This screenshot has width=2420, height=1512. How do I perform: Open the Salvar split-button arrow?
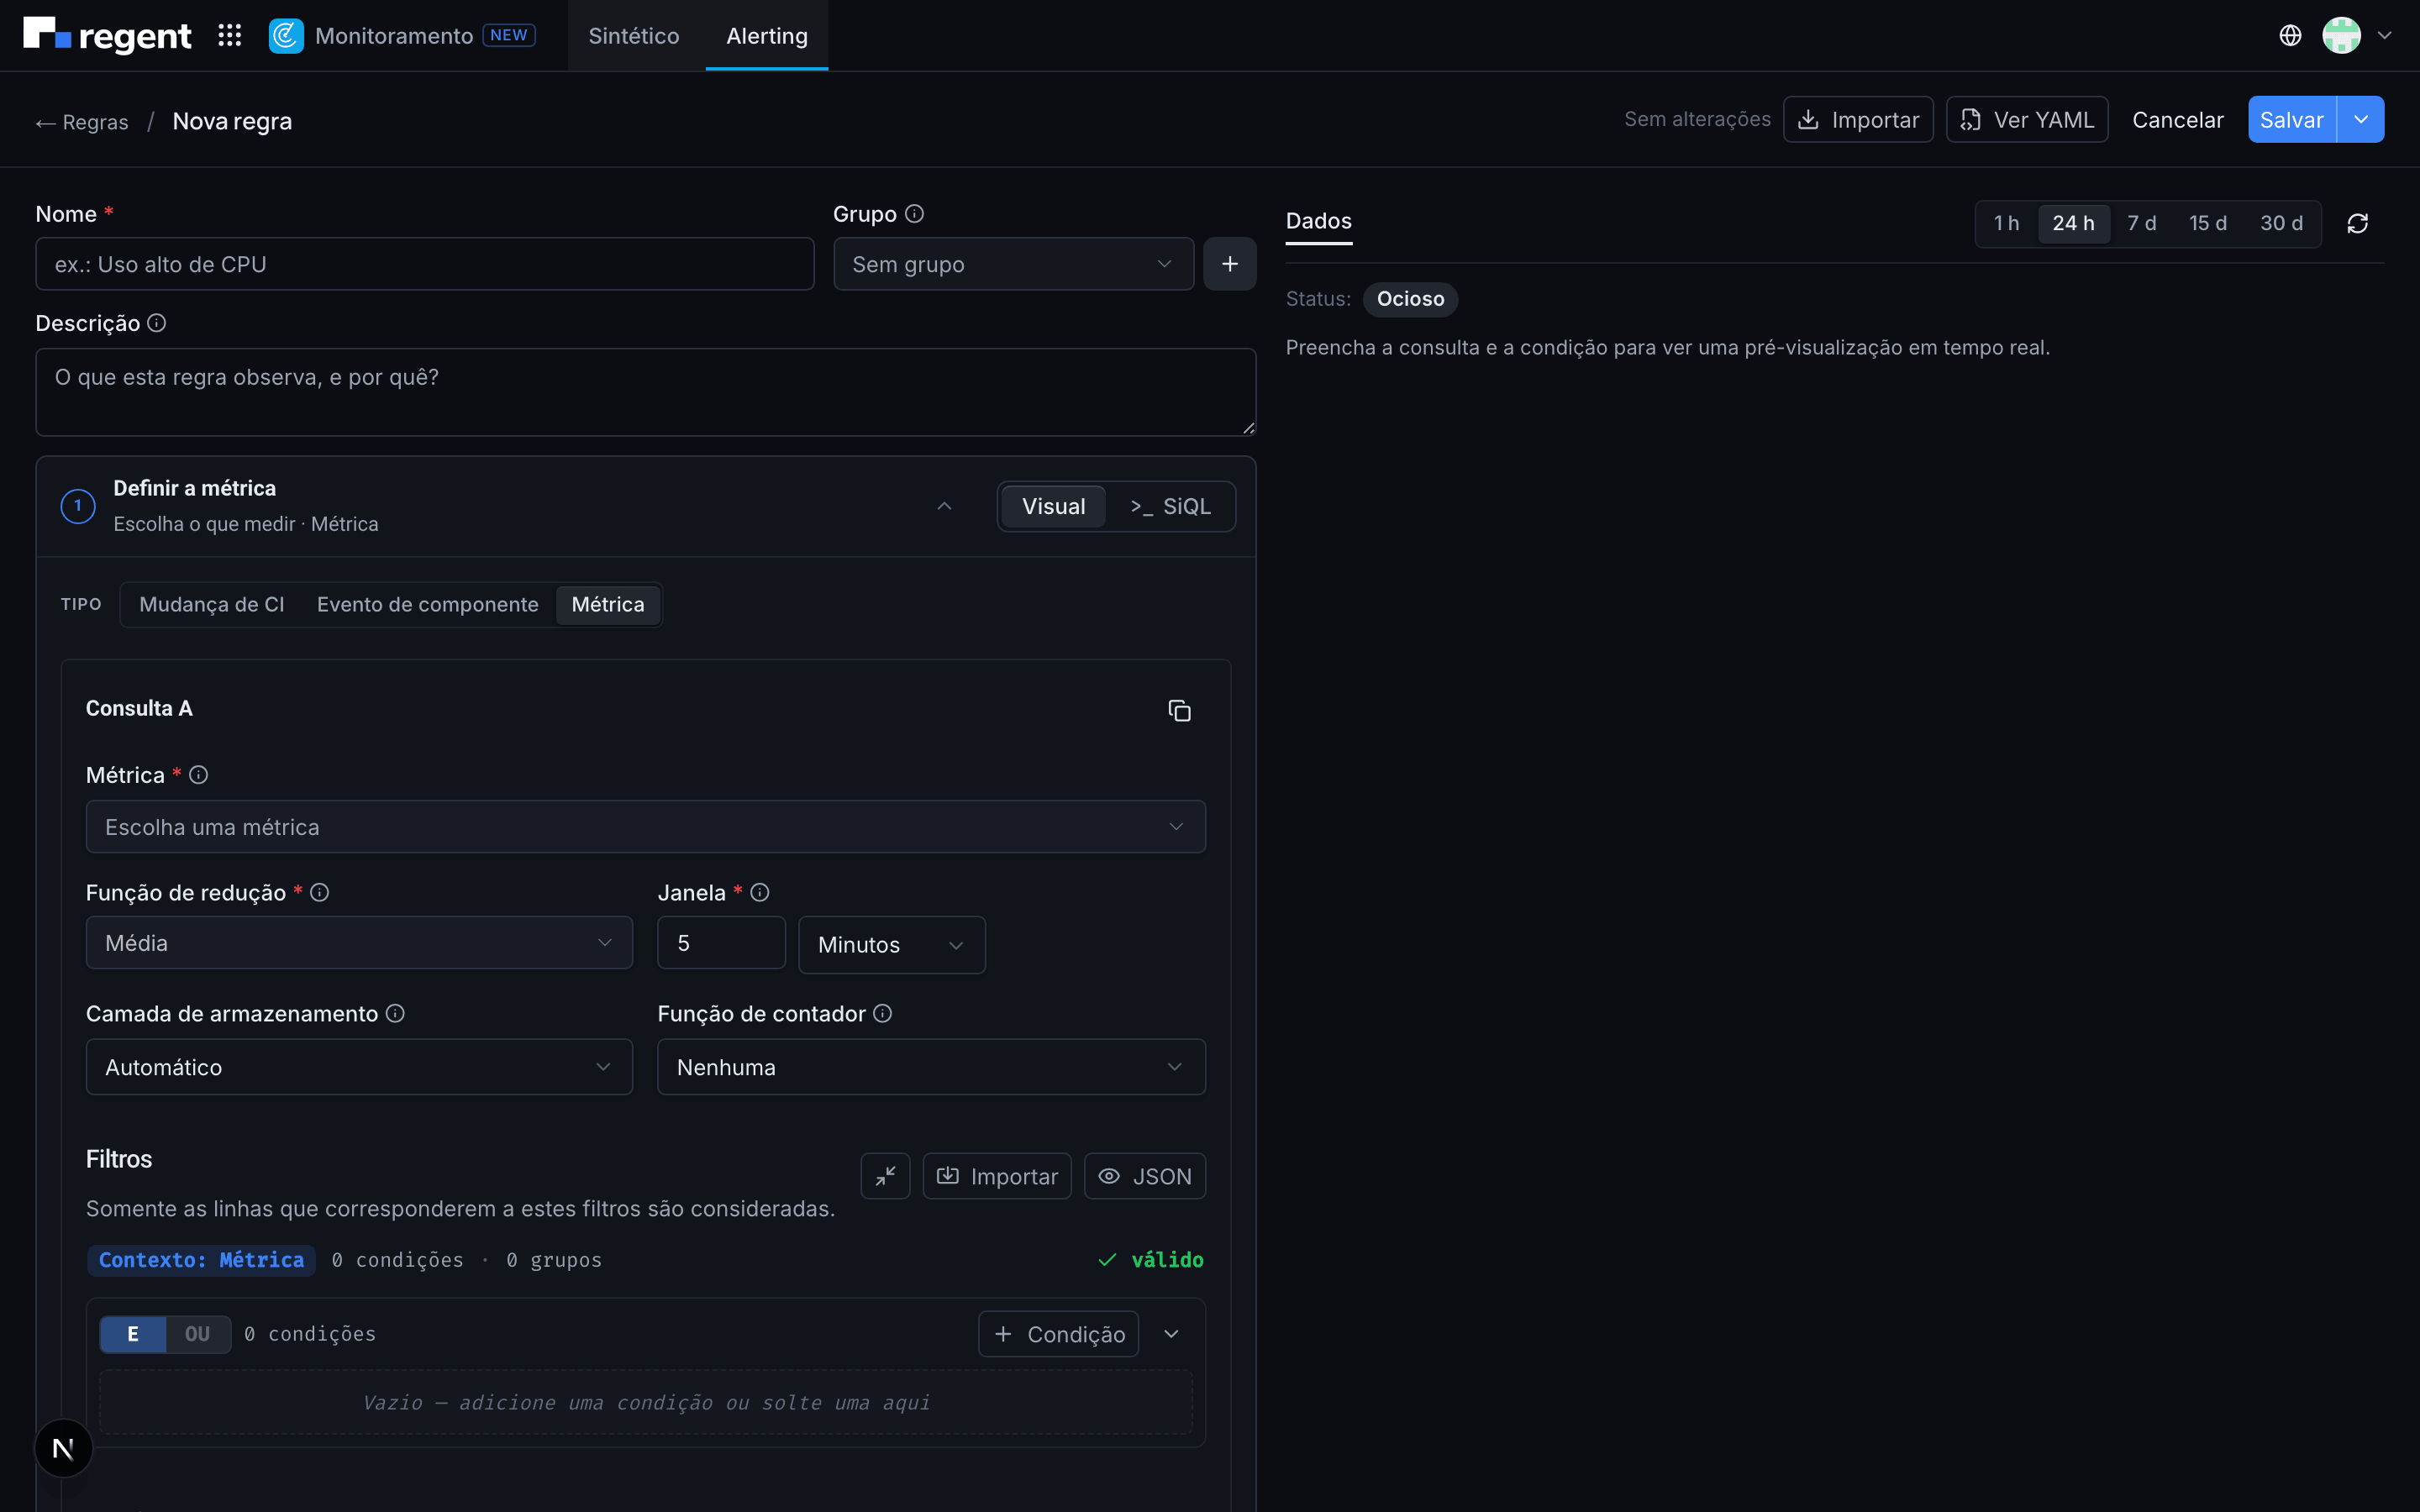(x=2361, y=120)
